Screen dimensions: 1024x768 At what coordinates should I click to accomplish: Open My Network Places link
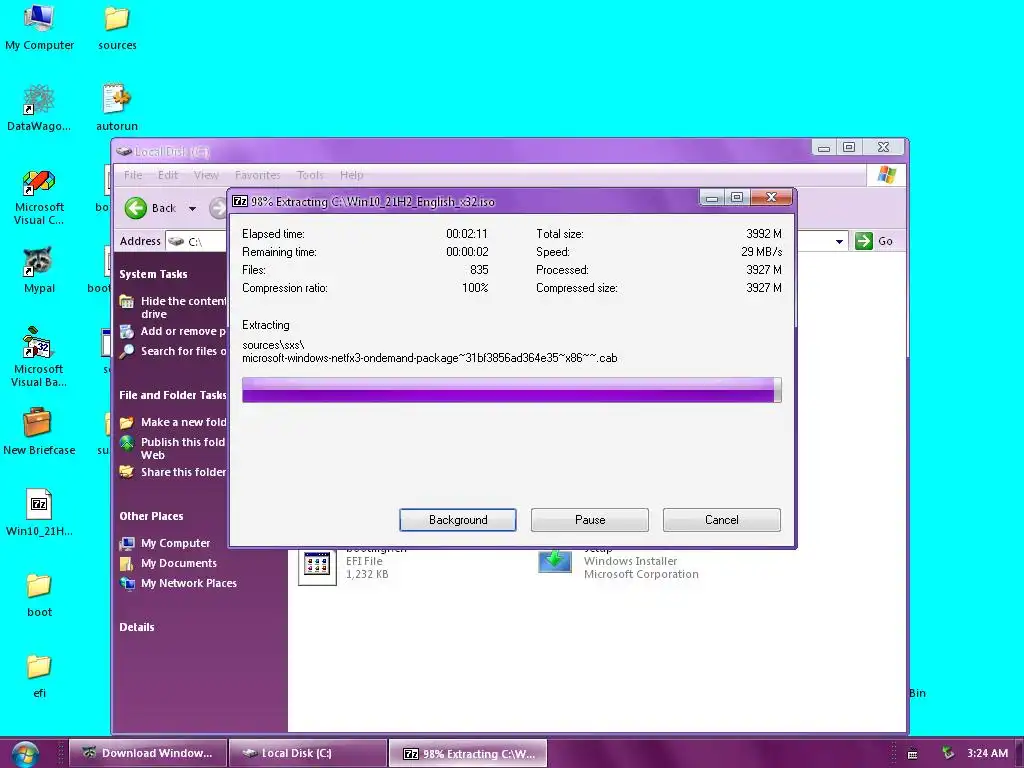pyautogui.click(x=178, y=583)
